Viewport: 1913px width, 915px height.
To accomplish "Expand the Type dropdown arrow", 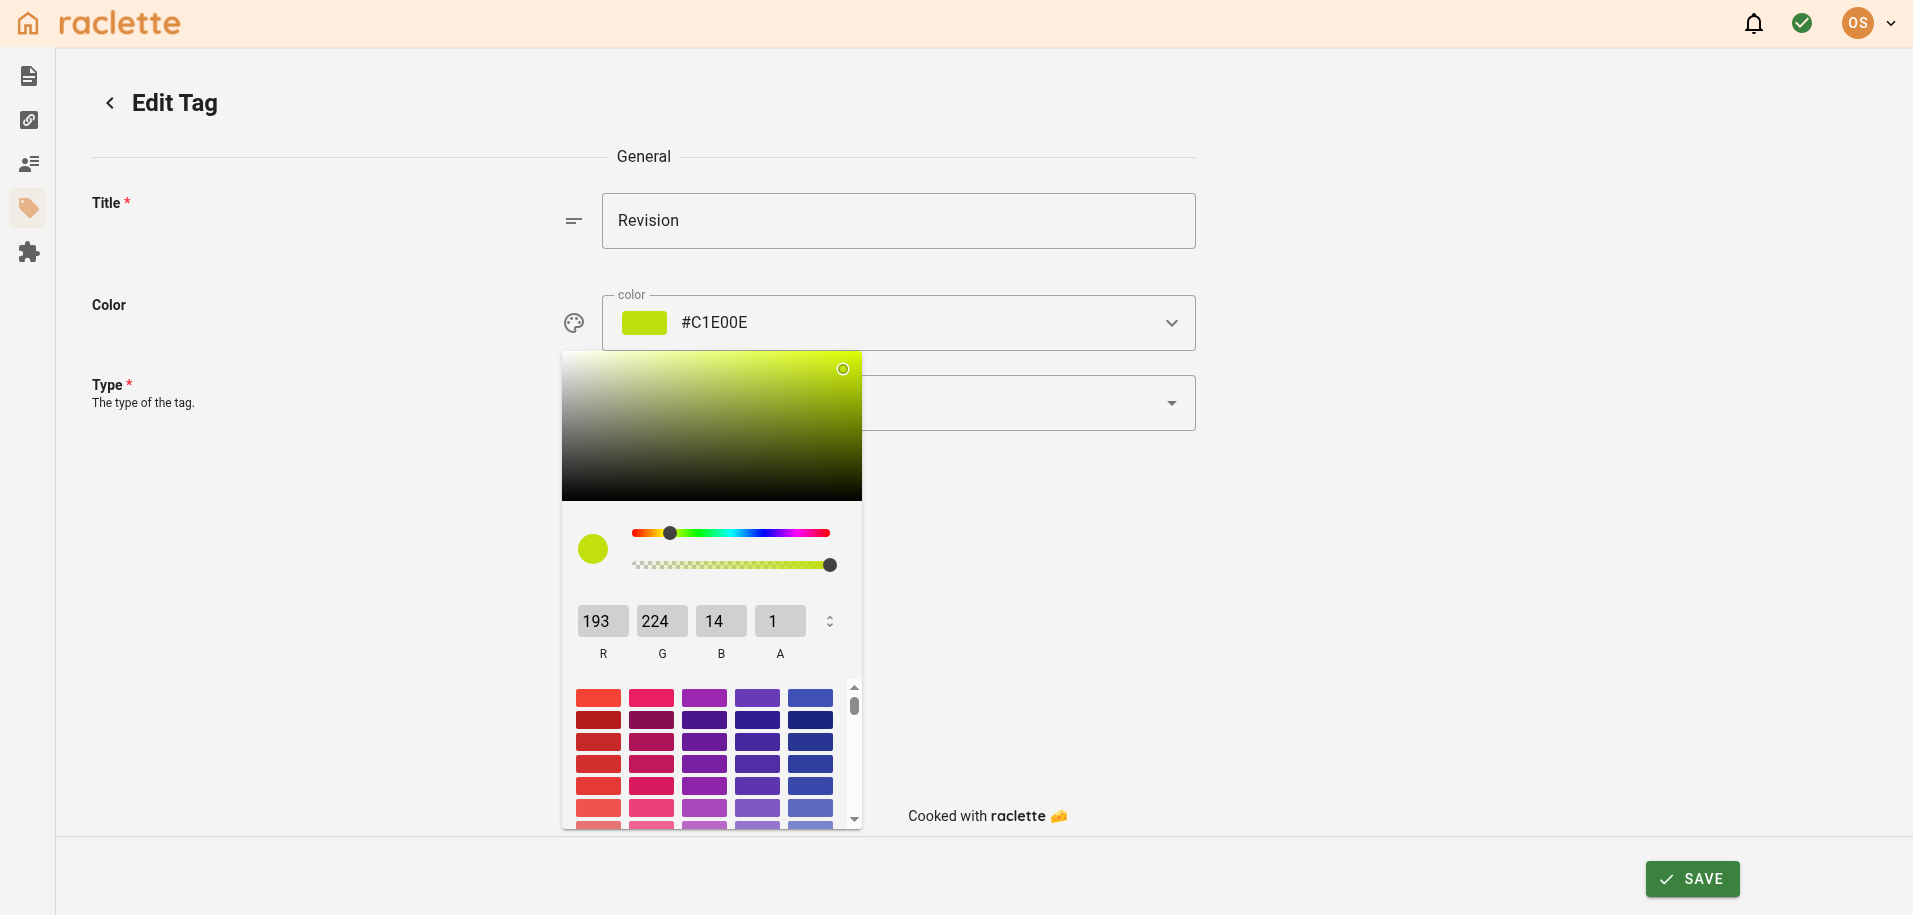I will 1171,403.
